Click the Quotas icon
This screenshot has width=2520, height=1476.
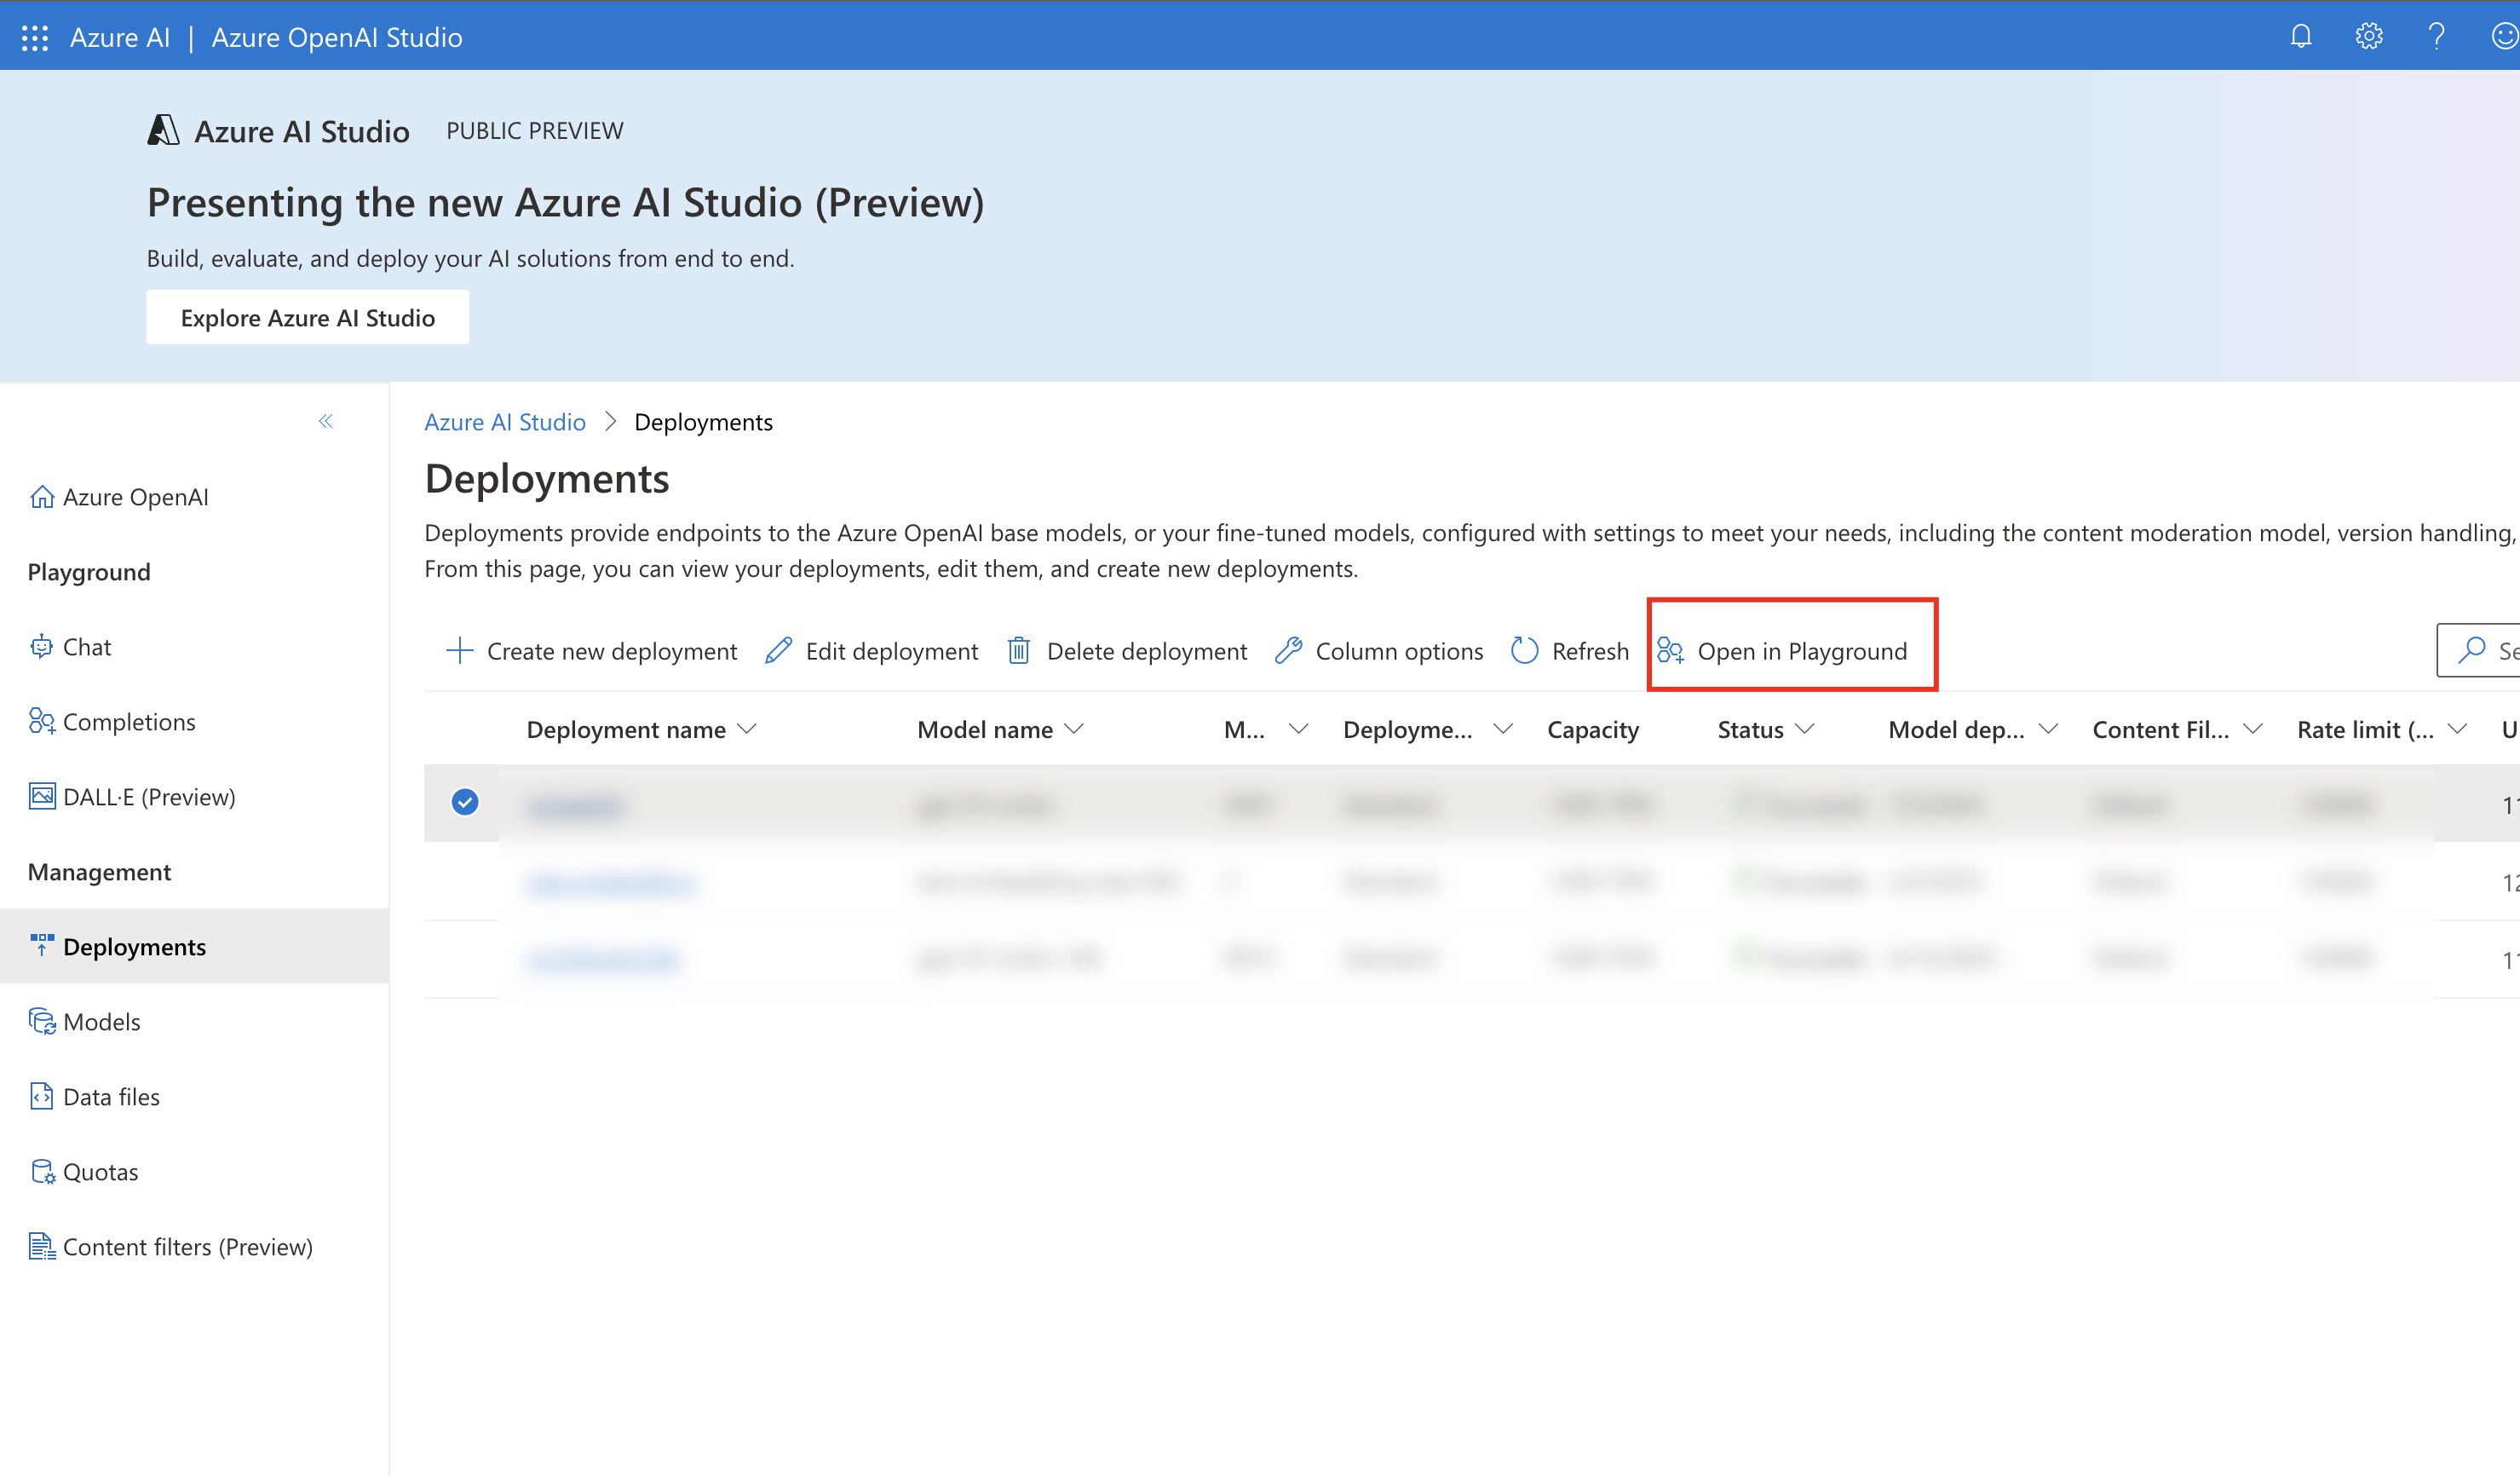[42, 1171]
